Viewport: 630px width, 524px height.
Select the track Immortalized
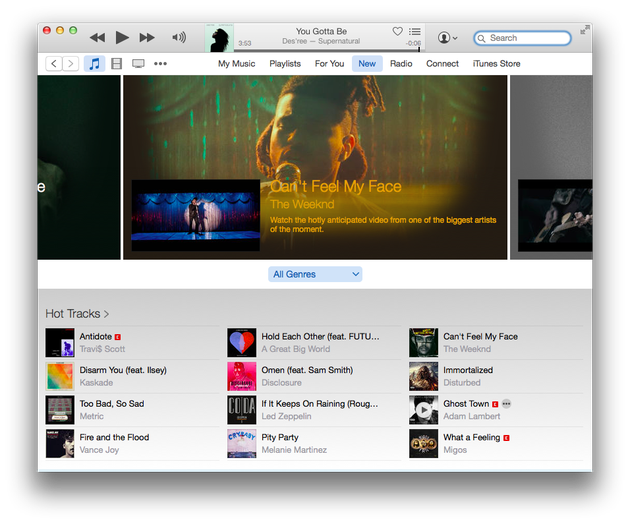(x=468, y=370)
